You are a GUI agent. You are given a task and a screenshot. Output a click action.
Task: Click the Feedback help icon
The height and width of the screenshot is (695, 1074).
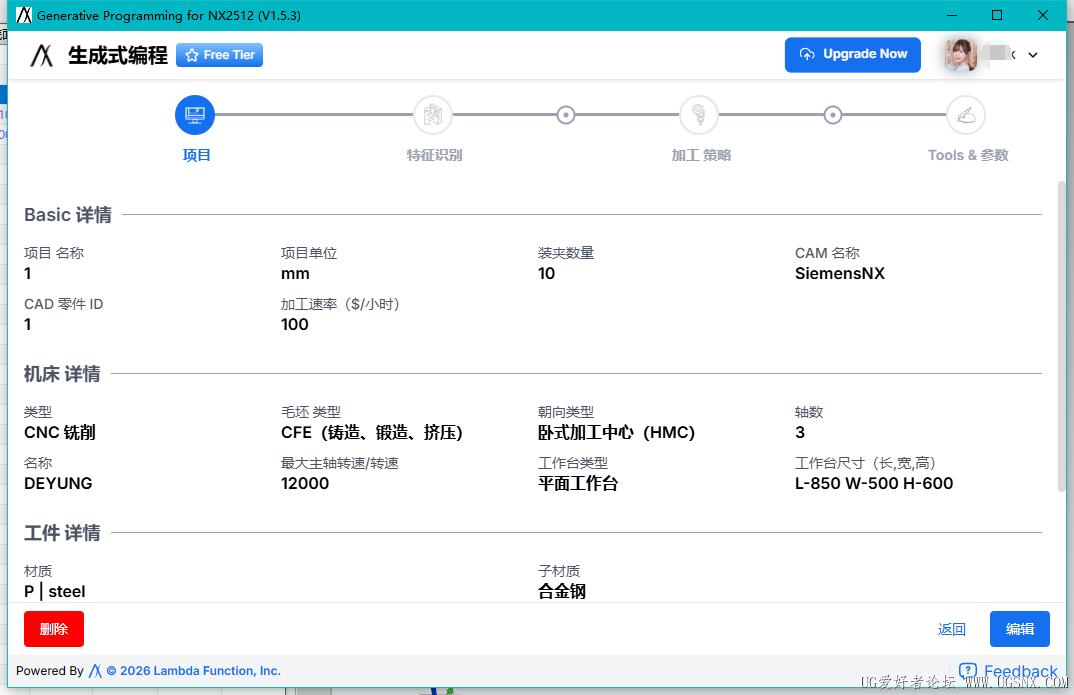click(968, 671)
